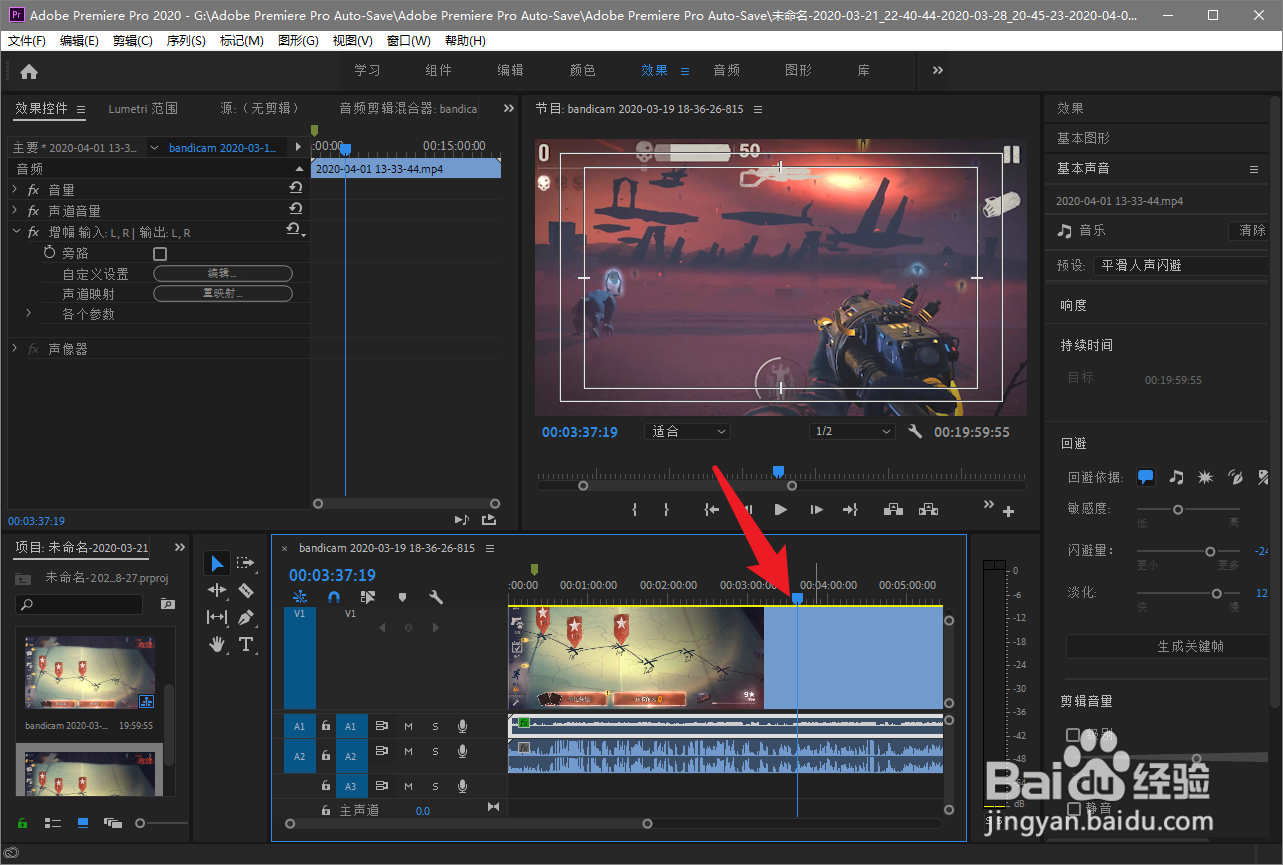This screenshot has height=865, width=1283.
Task: Expand the 声像器 section
Action: [15, 348]
